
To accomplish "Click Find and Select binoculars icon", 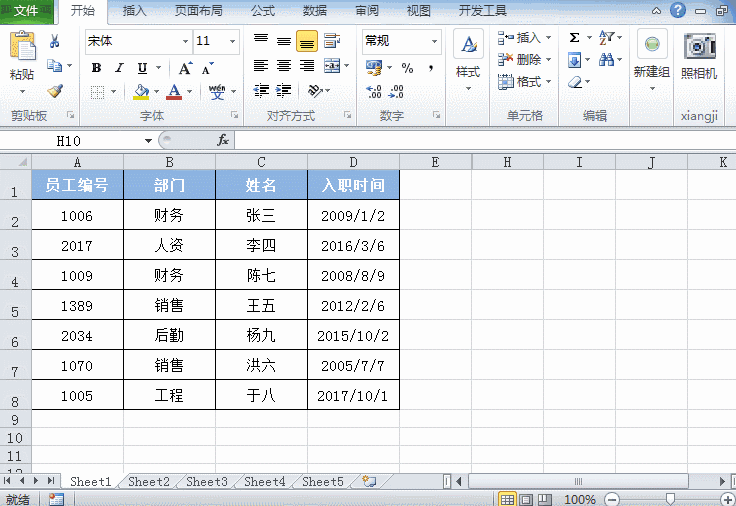I will coord(606,59).
